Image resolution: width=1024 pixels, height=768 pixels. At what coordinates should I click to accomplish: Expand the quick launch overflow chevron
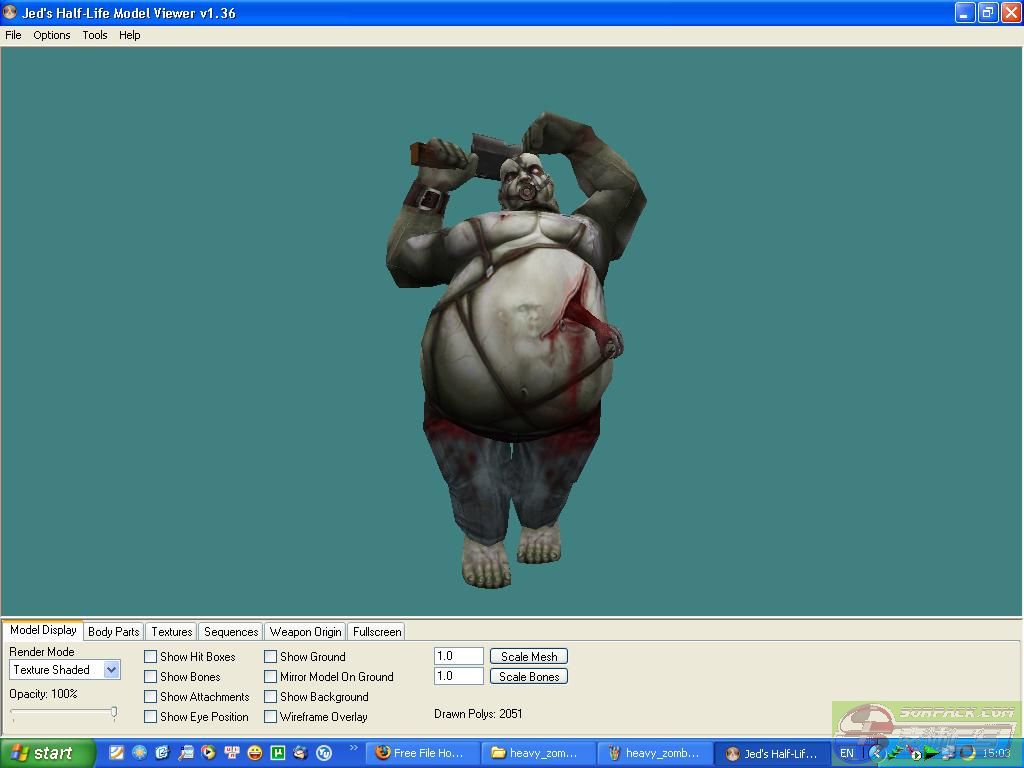353,748
